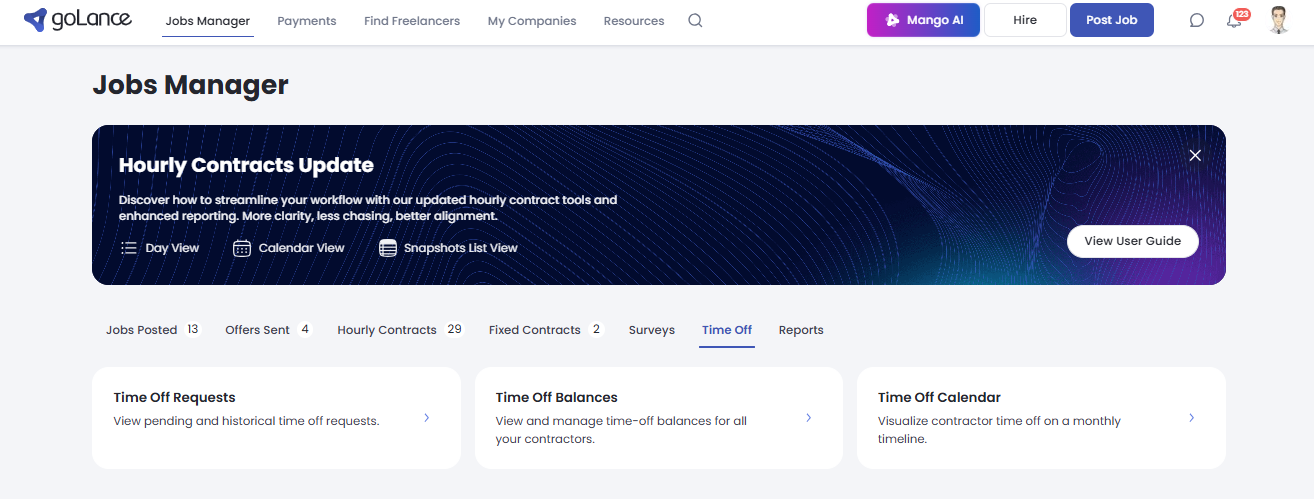Viewport: 1314px width, 499px height.
Task: Dismiss the Hourly Contracts Update banner
Action: (1195, 155)
